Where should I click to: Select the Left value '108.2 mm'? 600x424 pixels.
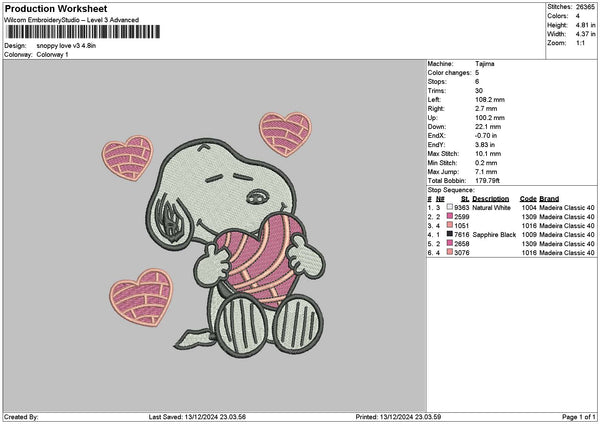pos(490,100)
